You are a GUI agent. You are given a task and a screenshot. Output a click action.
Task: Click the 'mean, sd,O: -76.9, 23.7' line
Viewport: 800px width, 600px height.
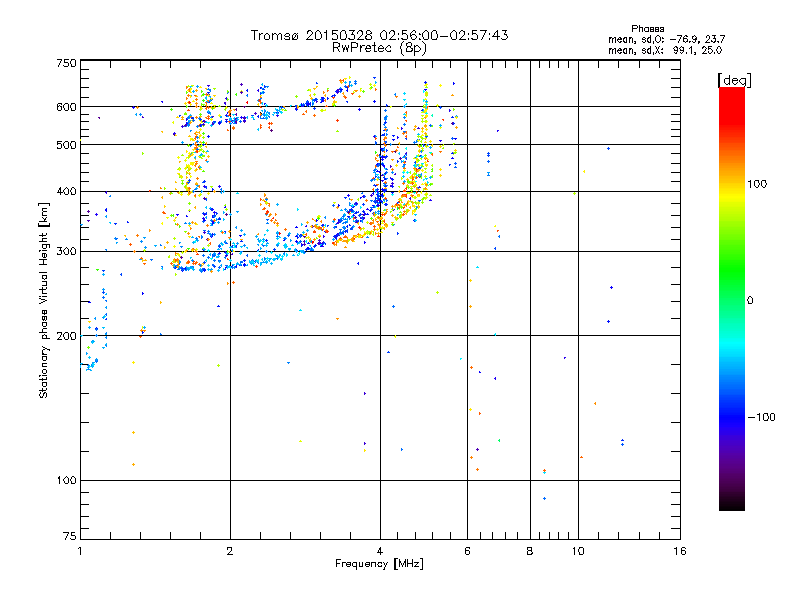tap(666, 39)
